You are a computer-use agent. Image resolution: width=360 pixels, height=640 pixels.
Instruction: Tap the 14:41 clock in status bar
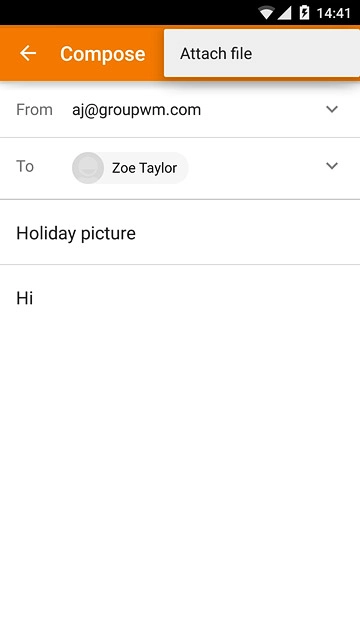(333, 13)
